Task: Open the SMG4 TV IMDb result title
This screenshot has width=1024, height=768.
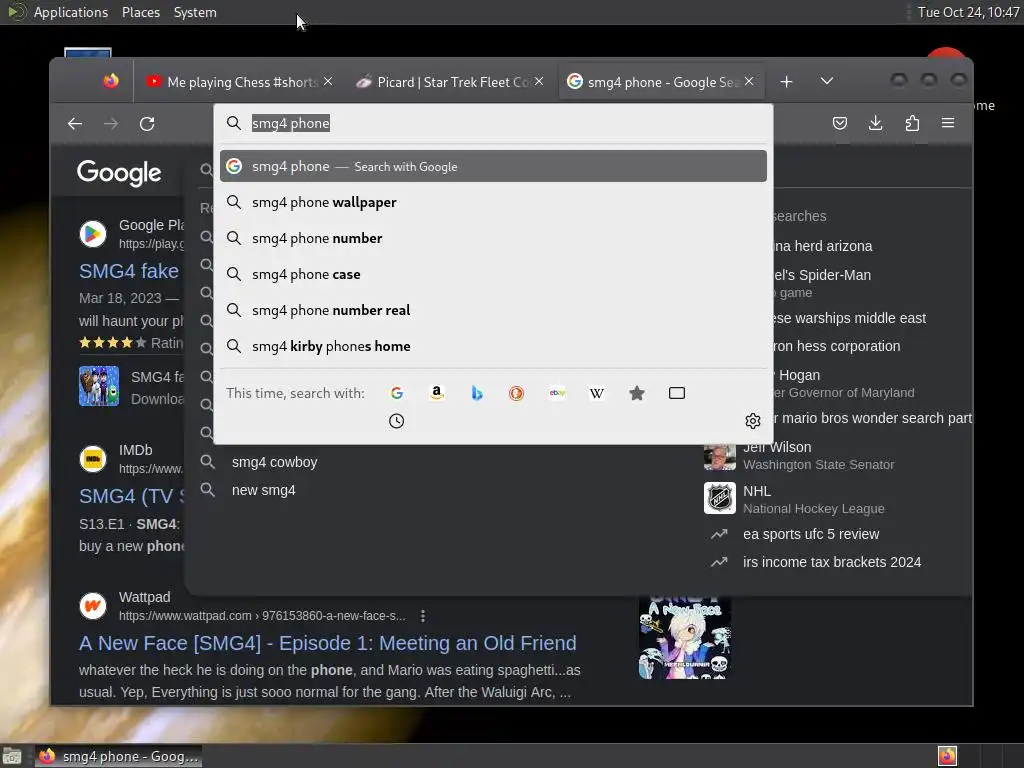Action: point(132,496)
